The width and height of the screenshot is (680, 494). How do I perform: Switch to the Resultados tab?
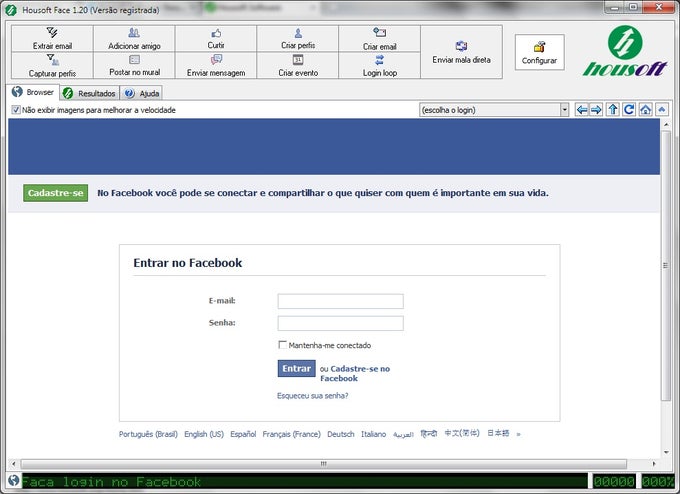89,93
